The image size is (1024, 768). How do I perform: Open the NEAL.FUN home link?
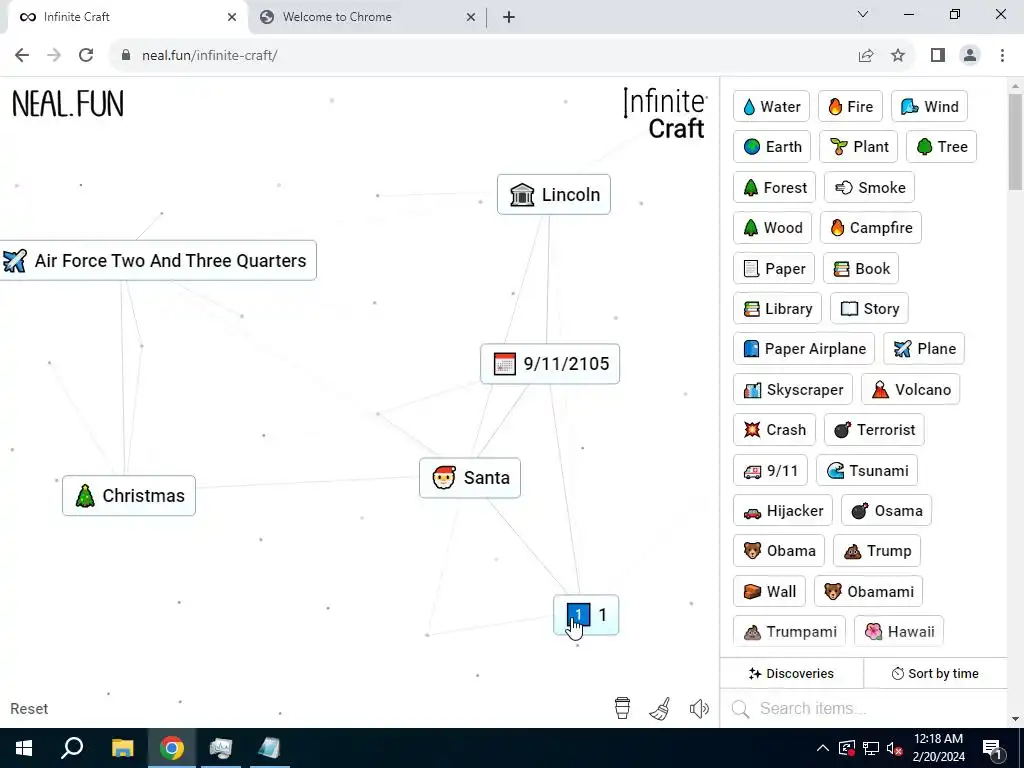click(x=68, y=104)
